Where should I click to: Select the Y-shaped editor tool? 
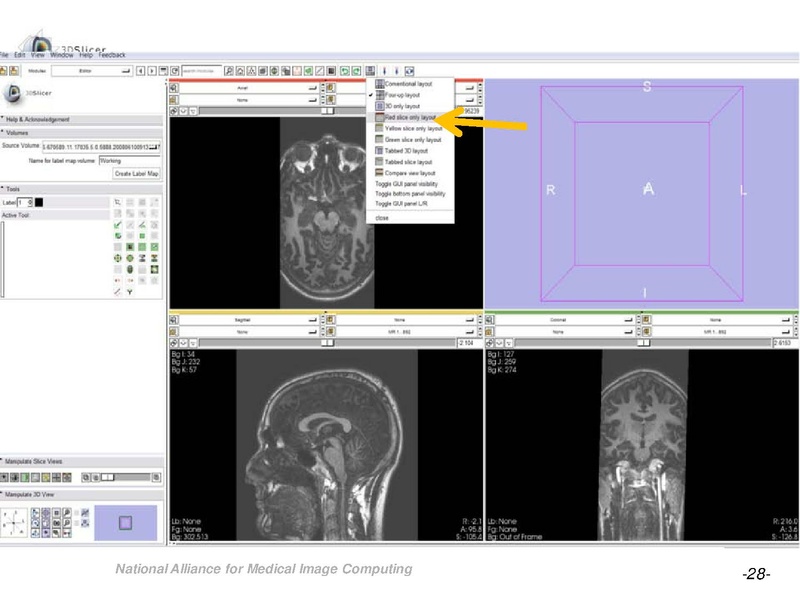(130, 292)
